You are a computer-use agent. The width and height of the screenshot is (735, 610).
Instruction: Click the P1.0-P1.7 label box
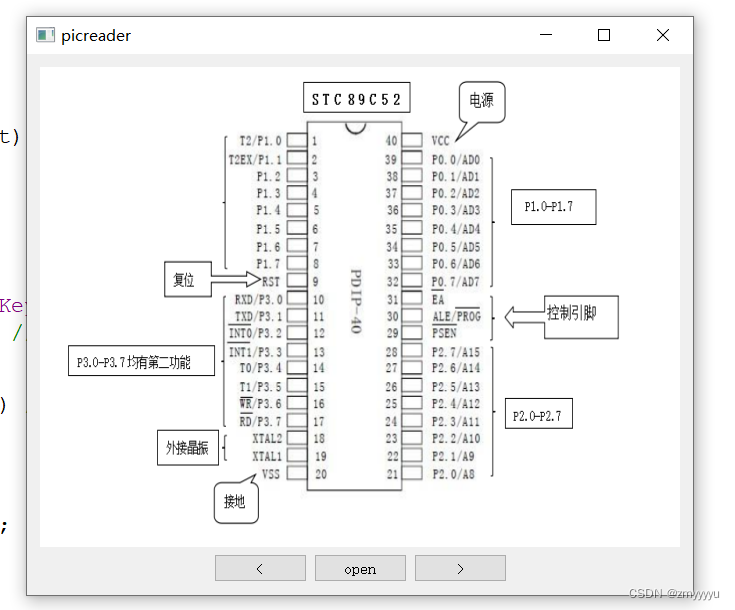(x=554, y=207)
